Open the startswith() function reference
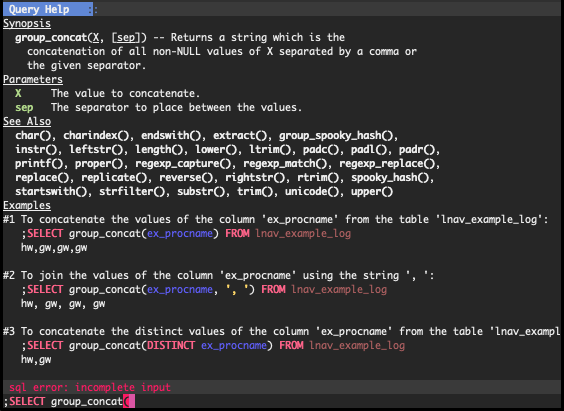 [x=51, y=192]
